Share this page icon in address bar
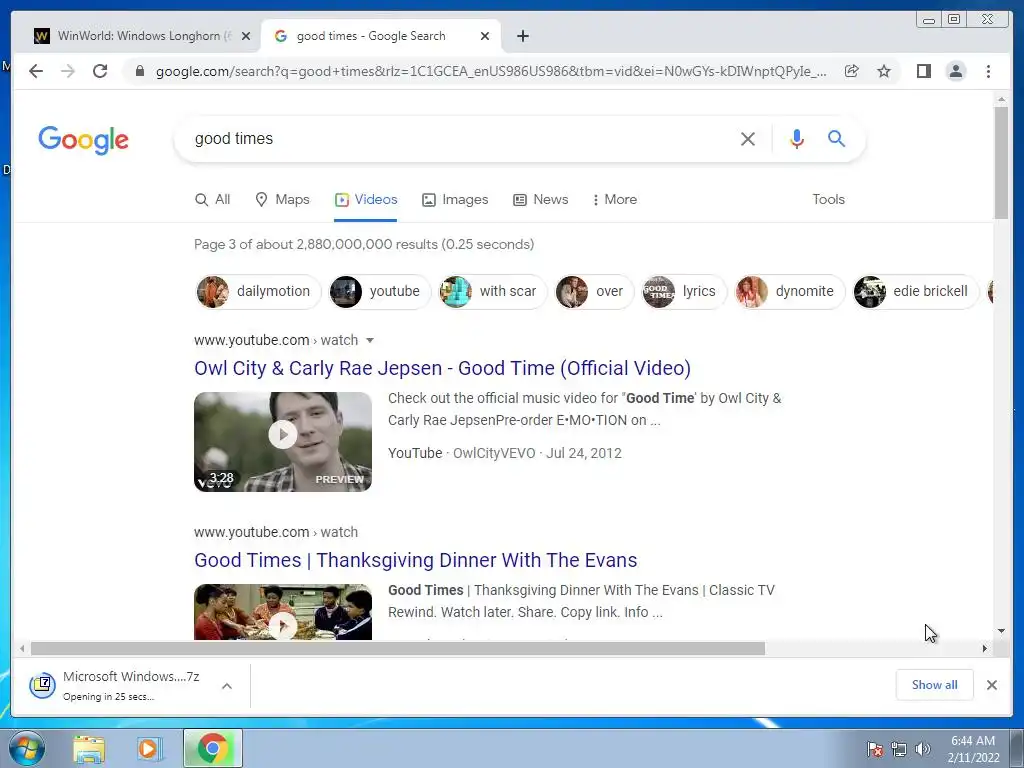1024x768 pixels. tap(851, 71)
